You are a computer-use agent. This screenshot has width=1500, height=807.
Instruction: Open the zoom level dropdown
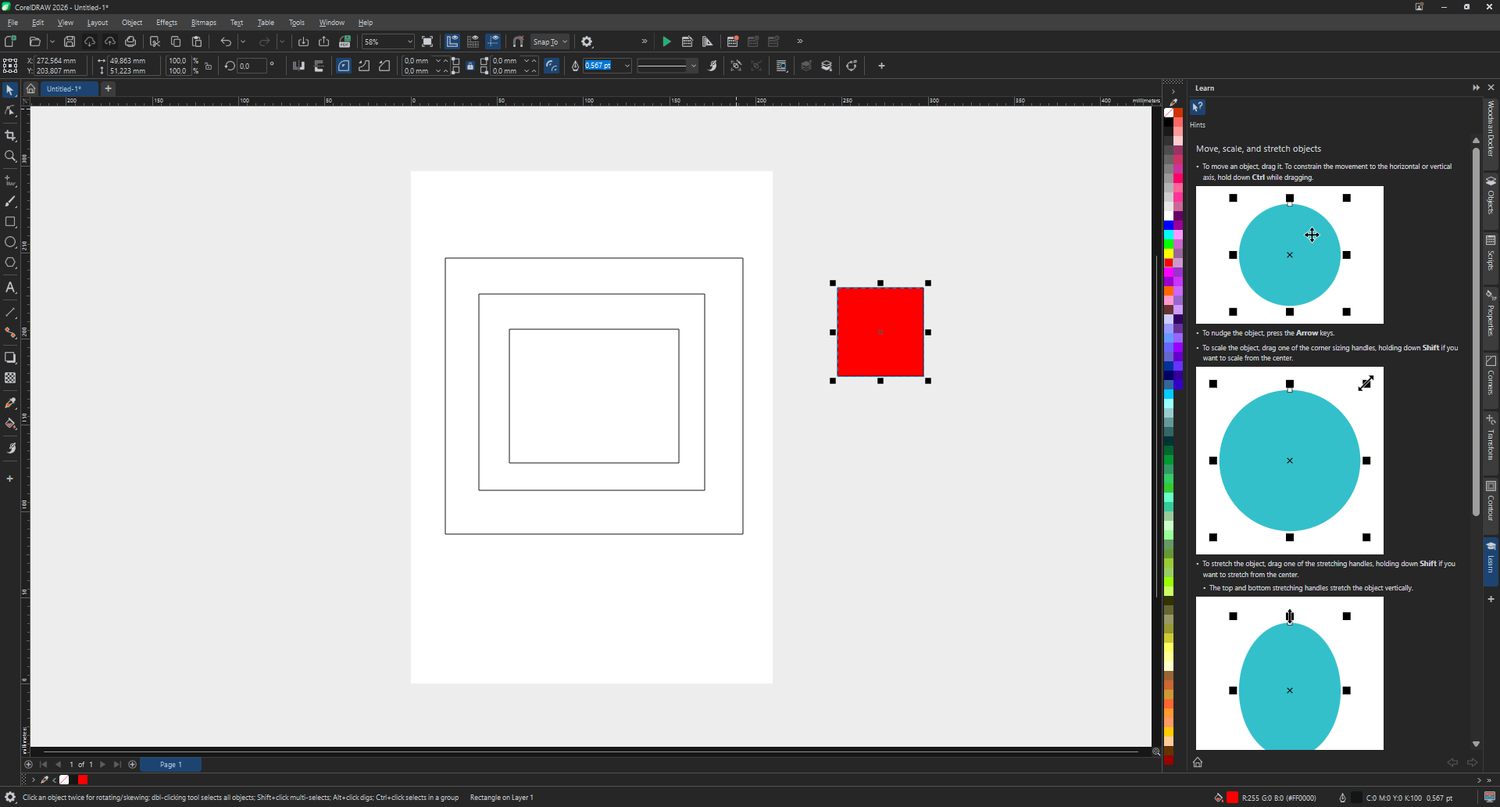point(409,42)
